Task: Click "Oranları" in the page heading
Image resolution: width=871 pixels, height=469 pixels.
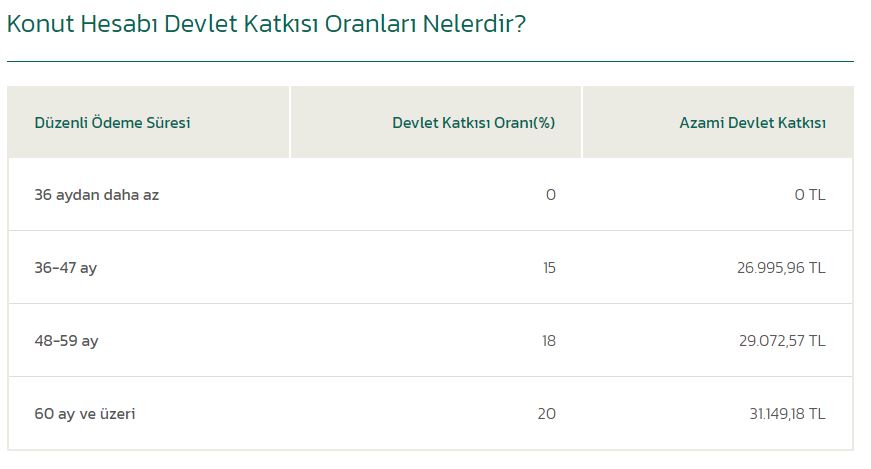Action: pos(367,23)
